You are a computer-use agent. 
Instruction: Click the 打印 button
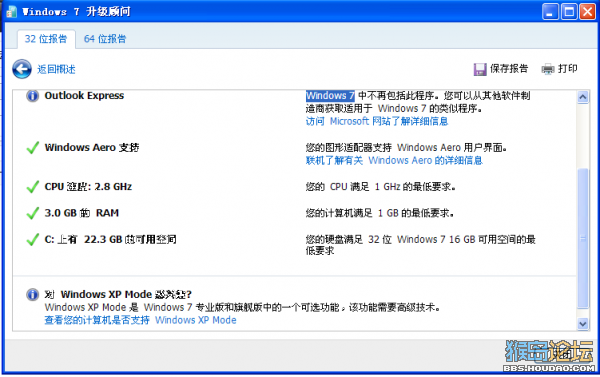click(x=559, y=69)
